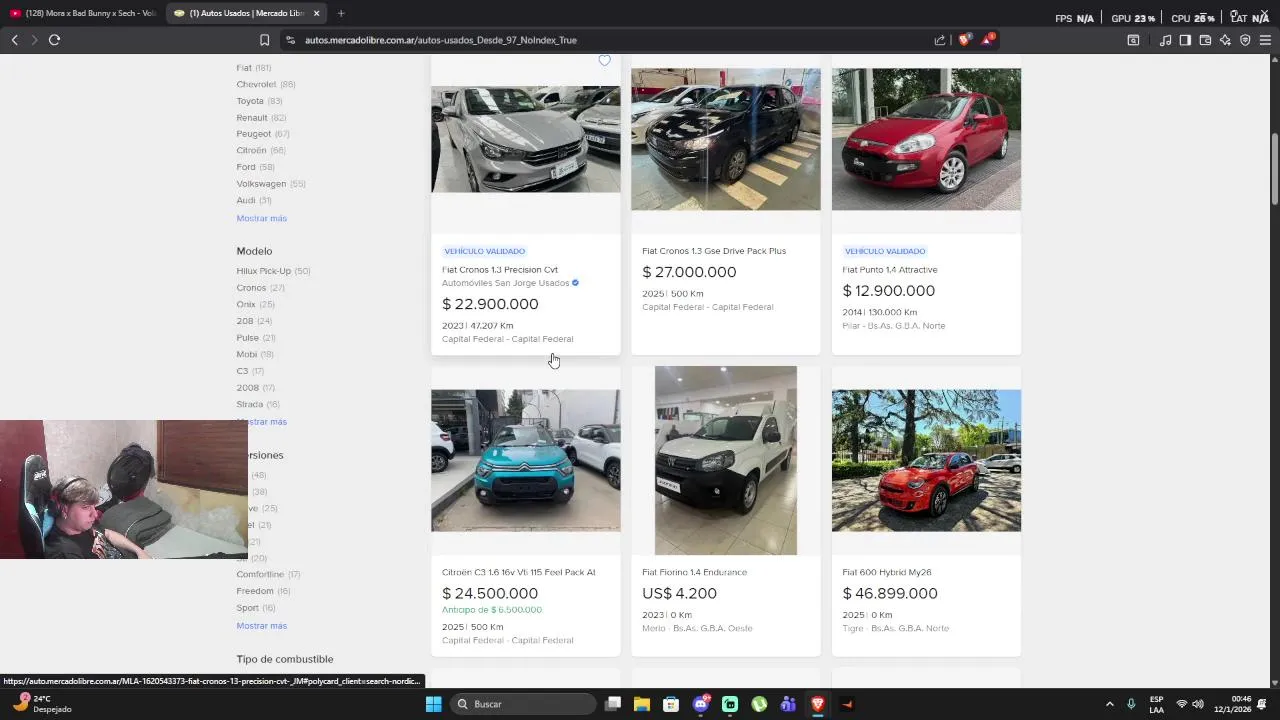Click the microphone icon in system tray

click(x=1131, y=704)
